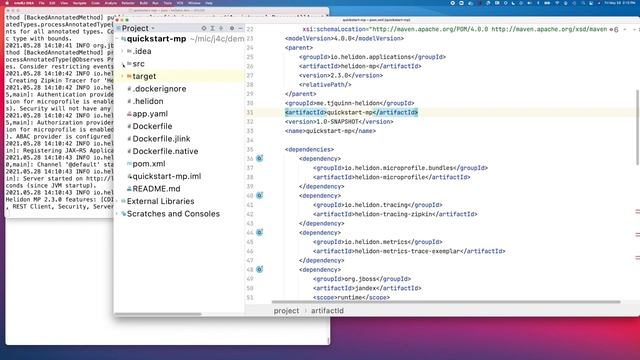Open the View menu
640x360 pixels.
coord(64,3)
